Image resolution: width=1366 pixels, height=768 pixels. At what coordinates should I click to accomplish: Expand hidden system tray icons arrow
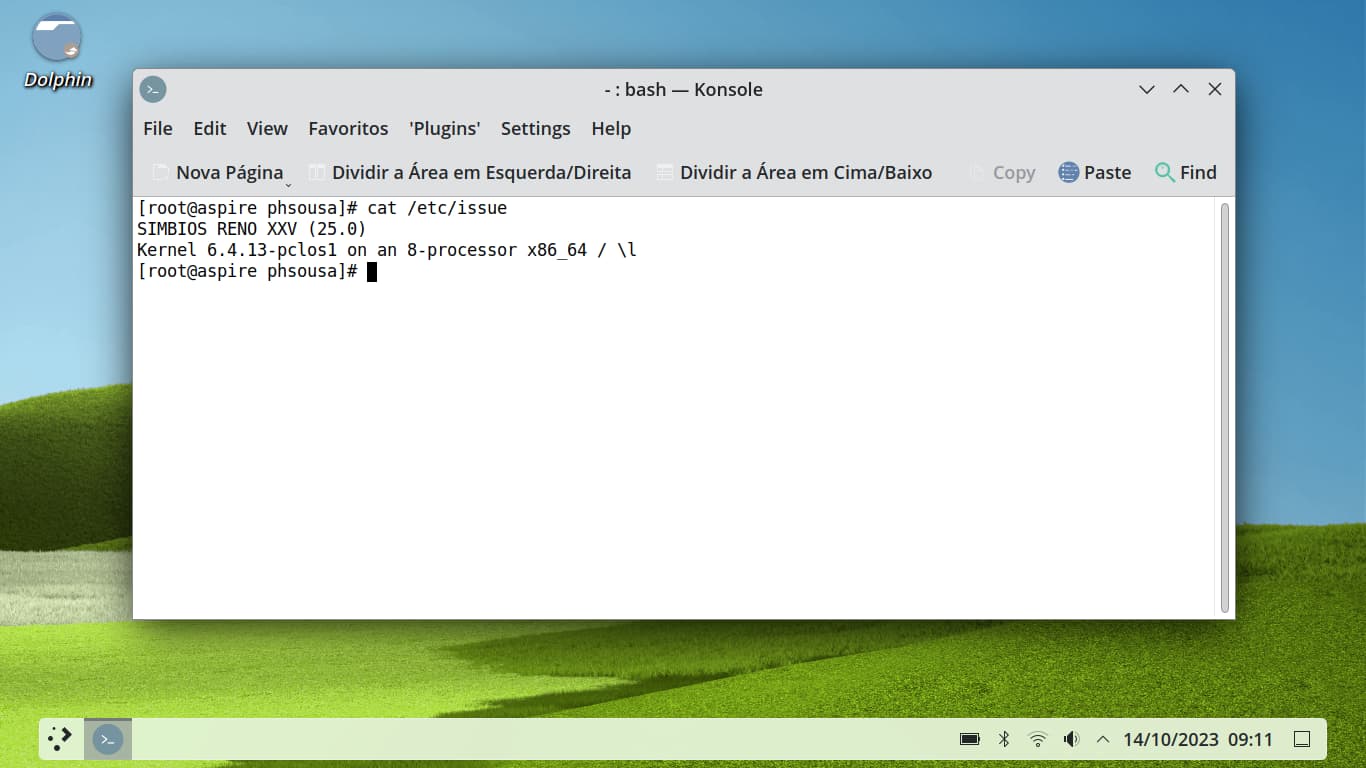(1103, 739)
